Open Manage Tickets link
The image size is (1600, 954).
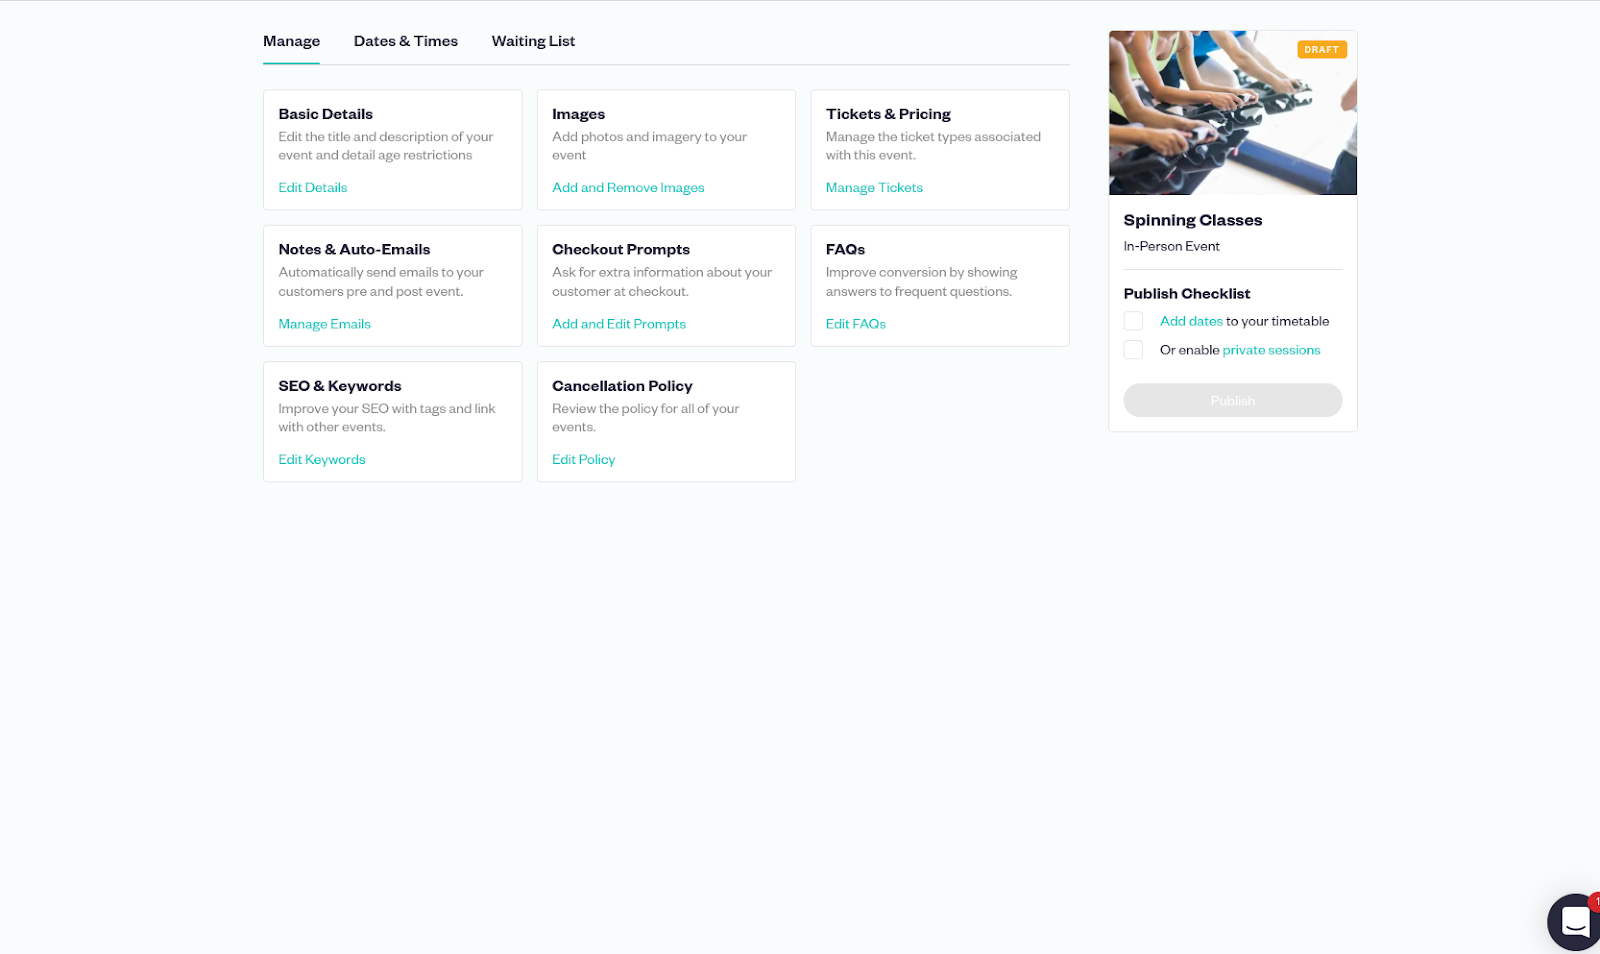point(874,187)
